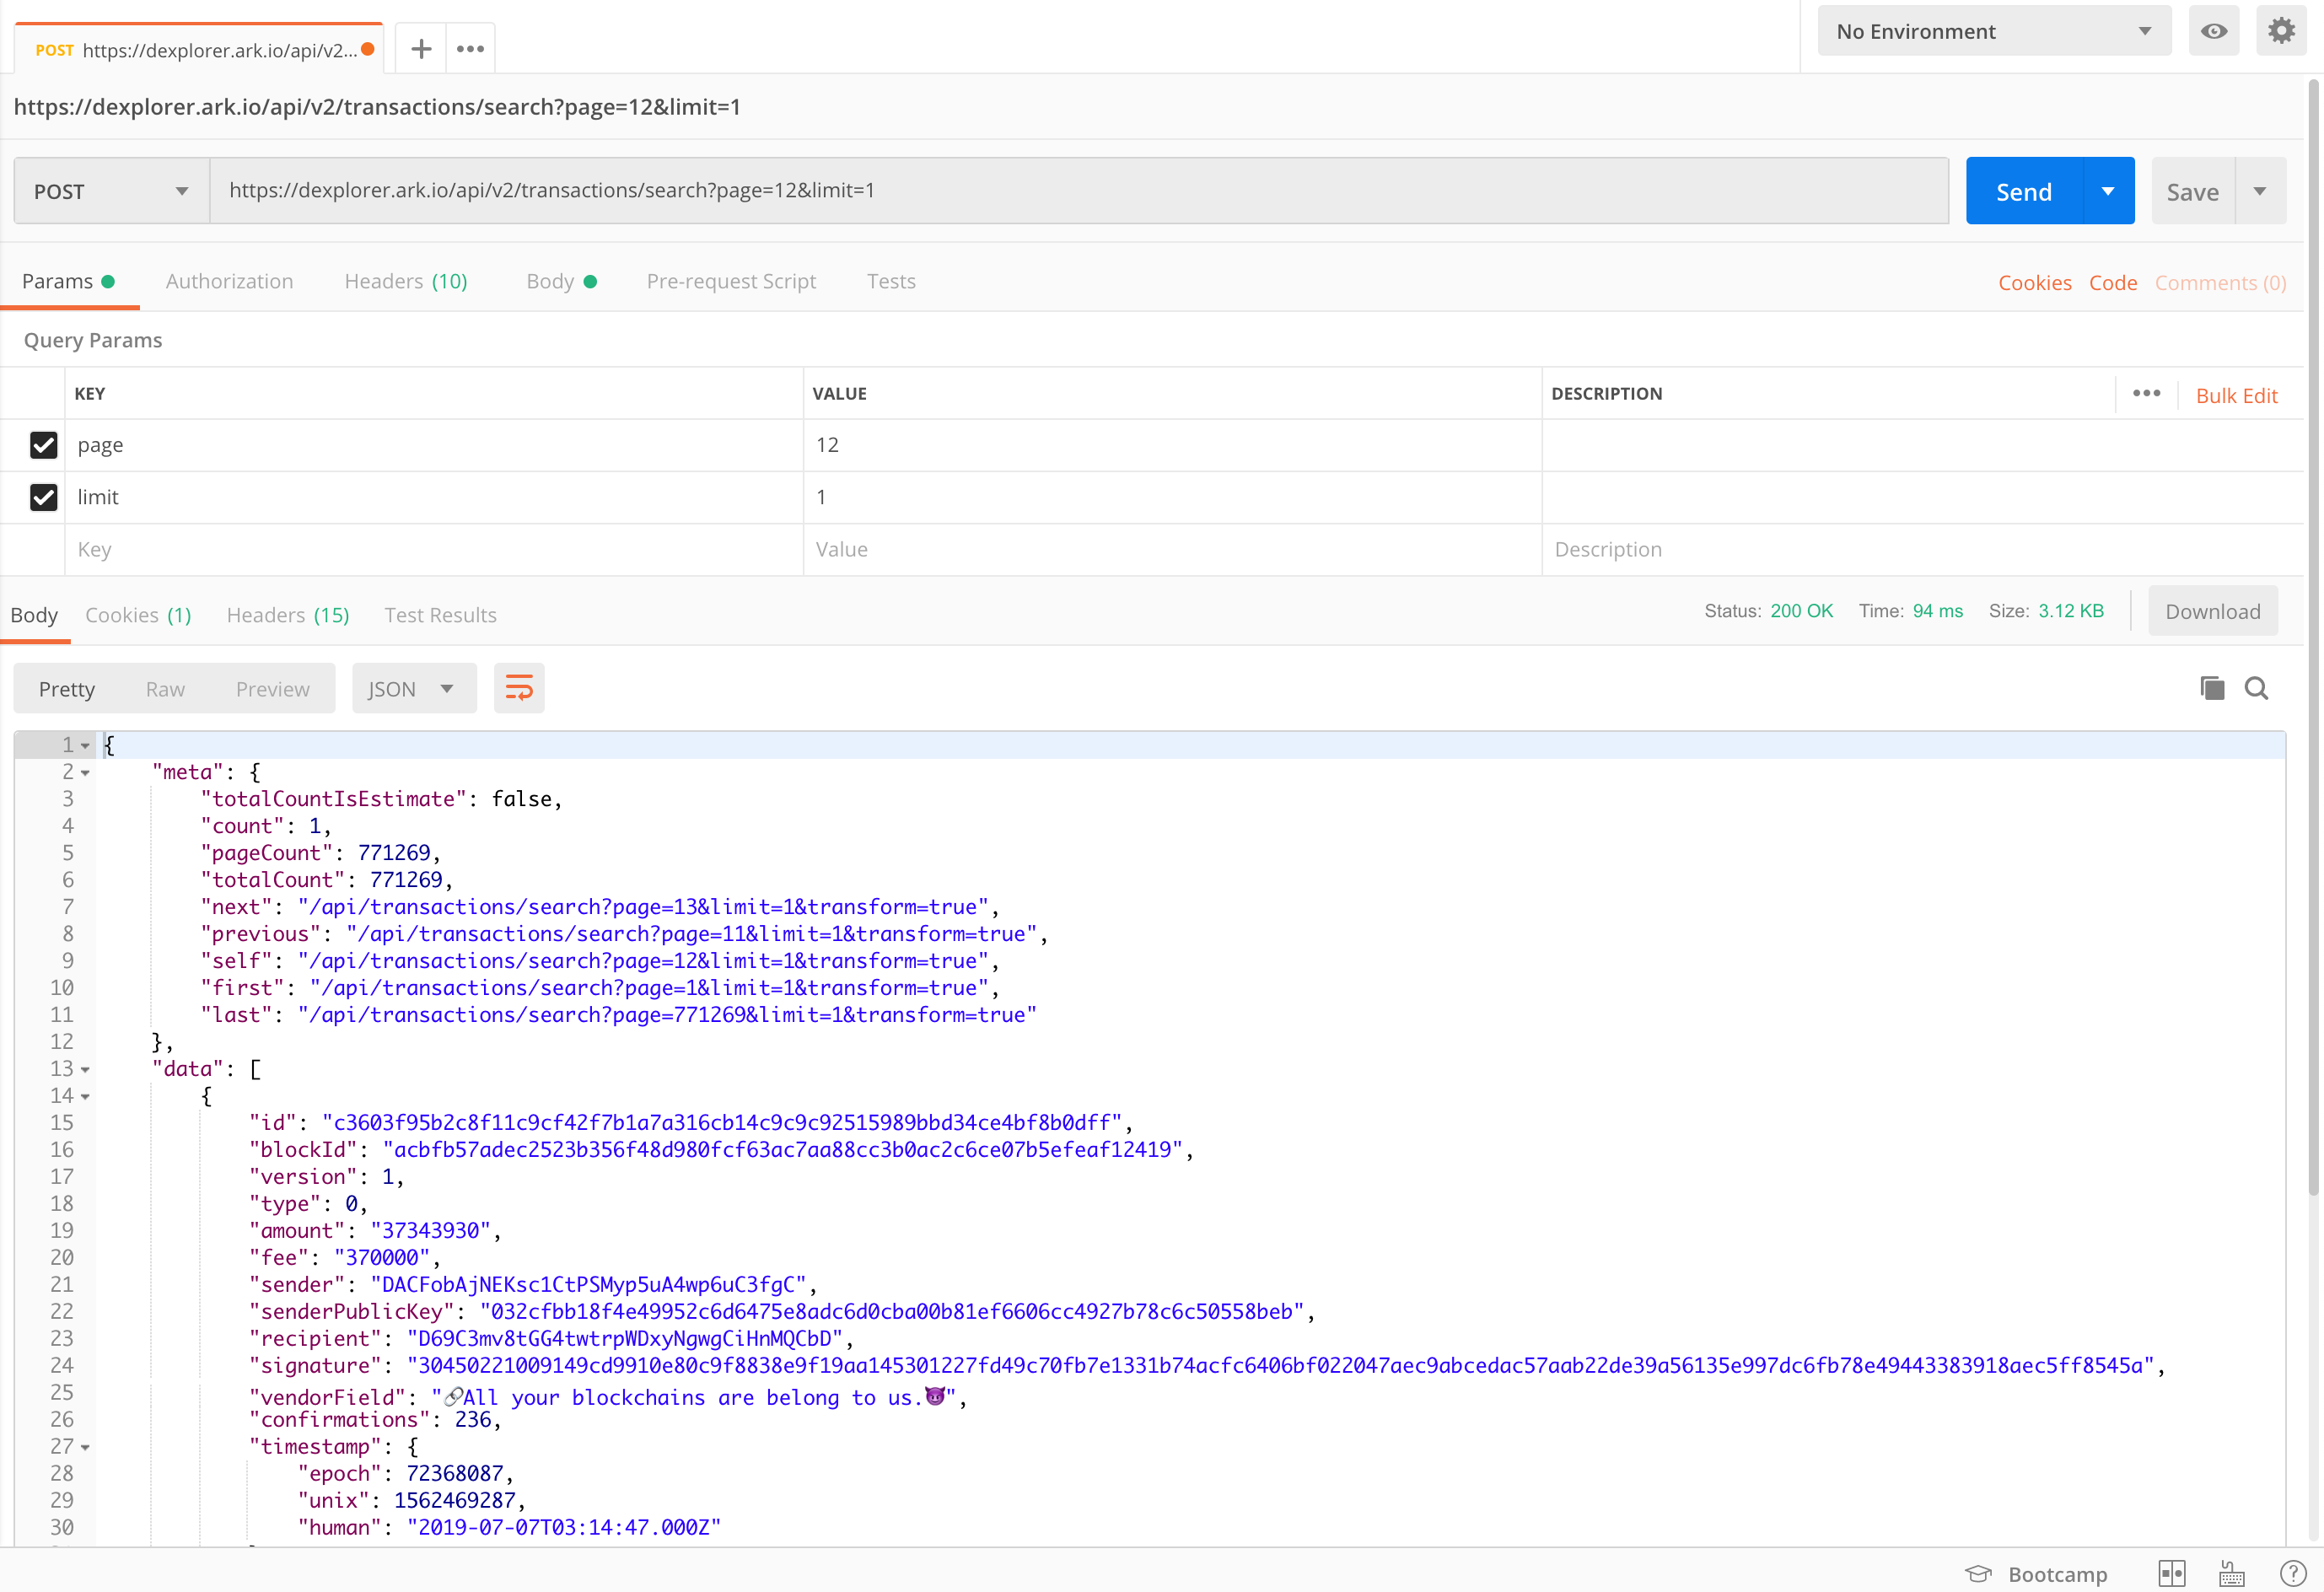The height and width of the screenshot is (1592, 2324).
Task: Collapse the meta object on line 2
Action: pos(85,773)
